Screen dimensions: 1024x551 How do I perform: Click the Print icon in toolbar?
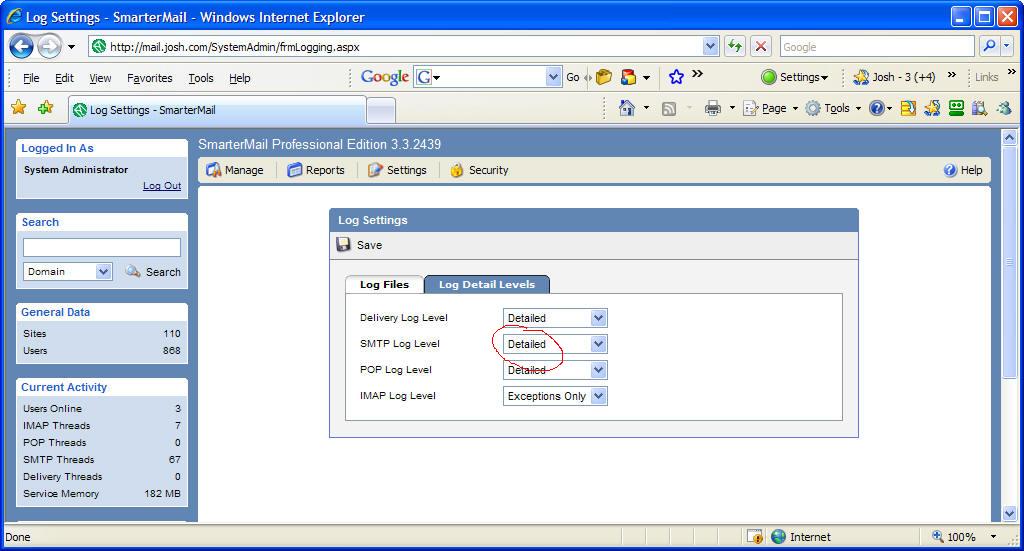[713, 108]
